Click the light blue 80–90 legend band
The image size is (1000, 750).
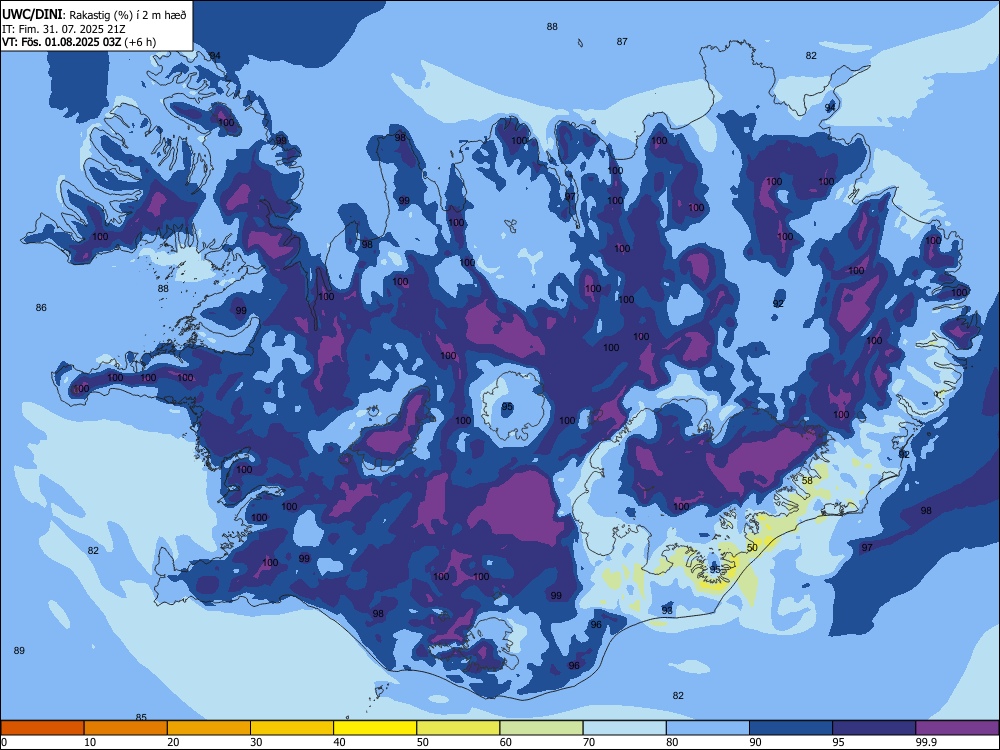click(708, 728)
